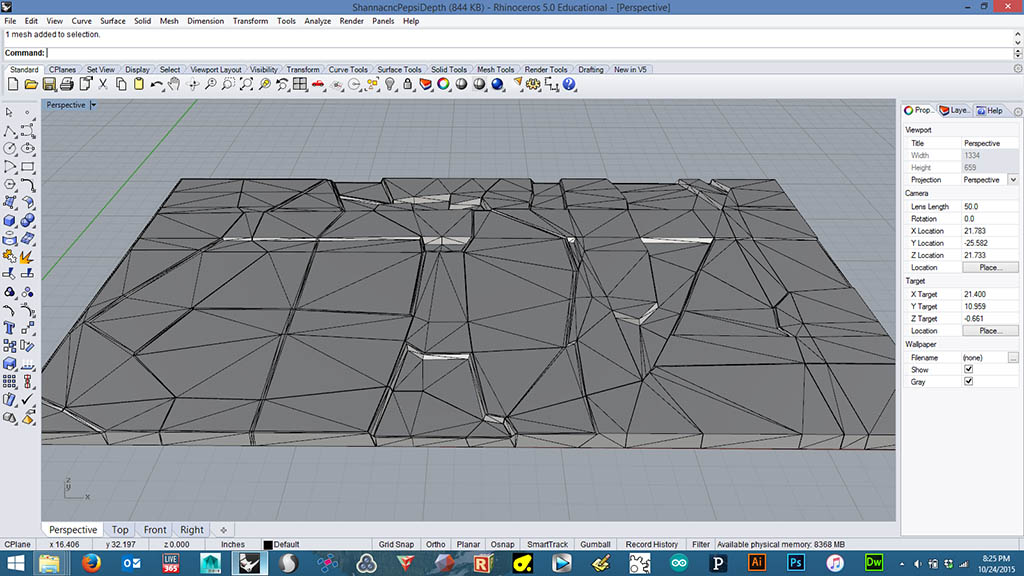
Task: Select the Text tool in left sidebar
Action: [x=10, y=326]
